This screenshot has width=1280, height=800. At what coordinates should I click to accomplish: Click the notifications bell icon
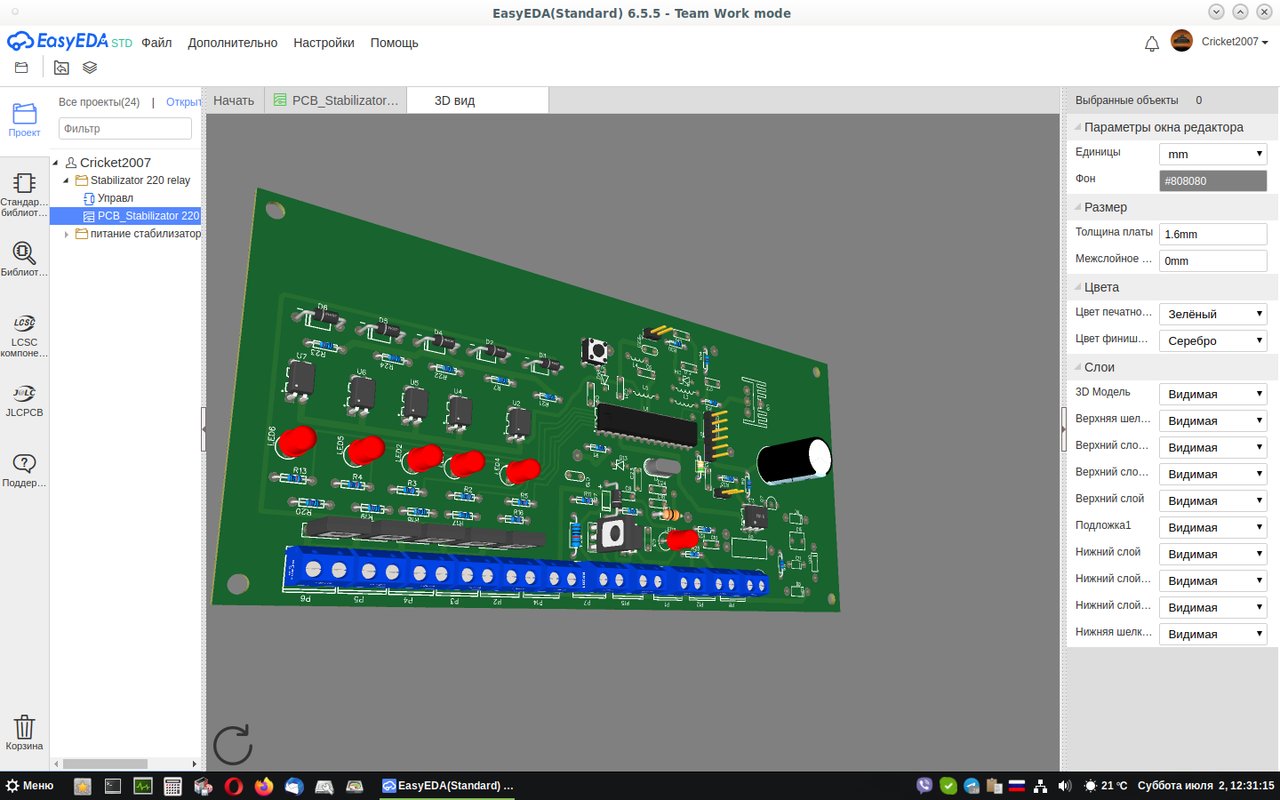click(x=1152, y=43)
